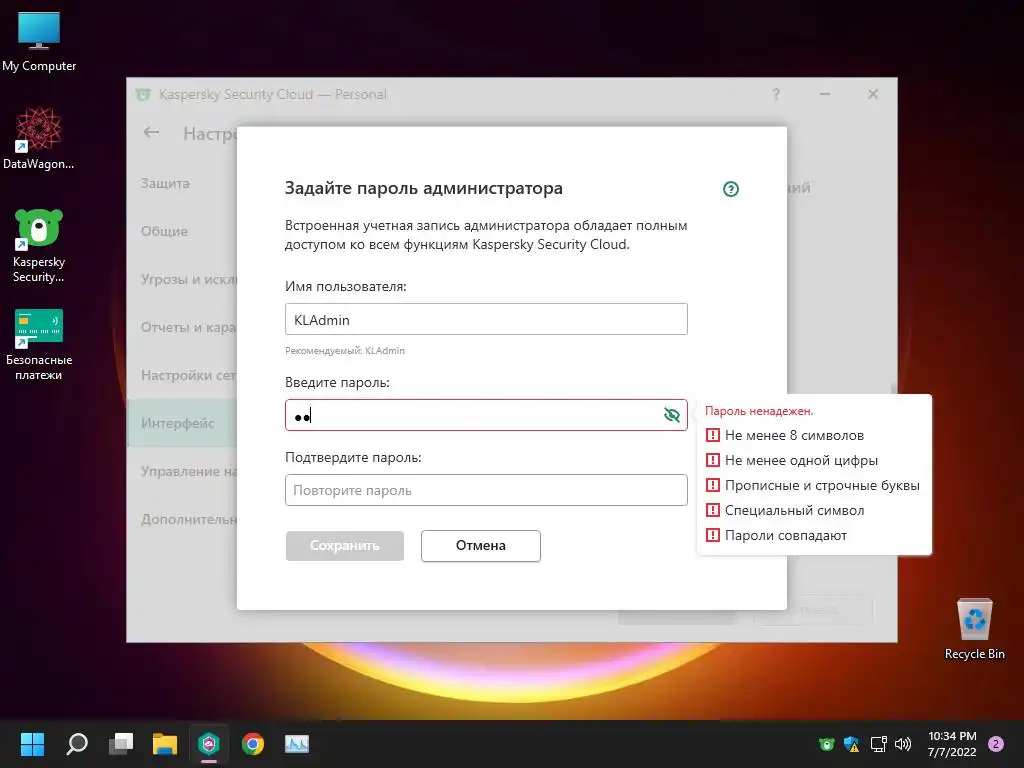Screen dimensions: 1024x768
Task: Open Kaspersky Security desktop shortcut
Action: coord(39,246)
